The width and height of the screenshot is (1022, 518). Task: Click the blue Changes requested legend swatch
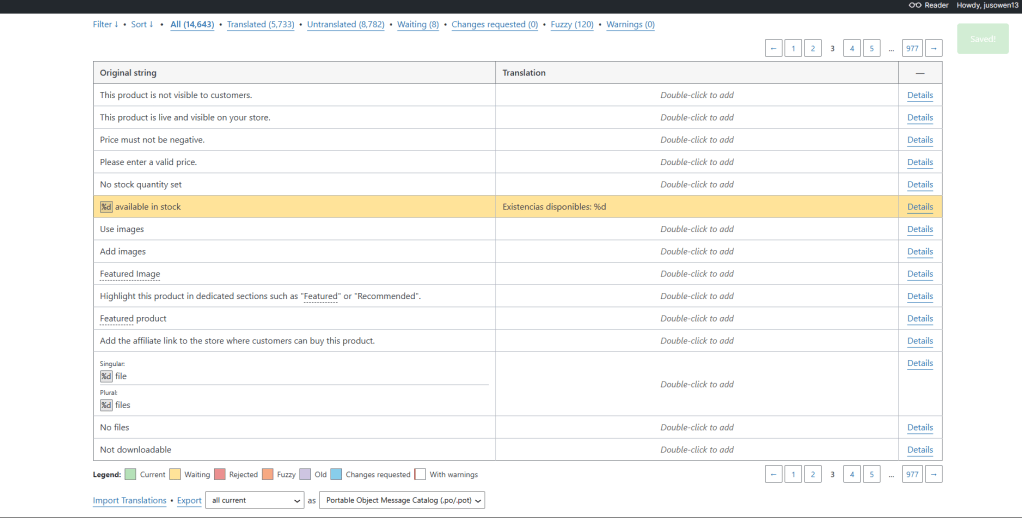[336, 474]
